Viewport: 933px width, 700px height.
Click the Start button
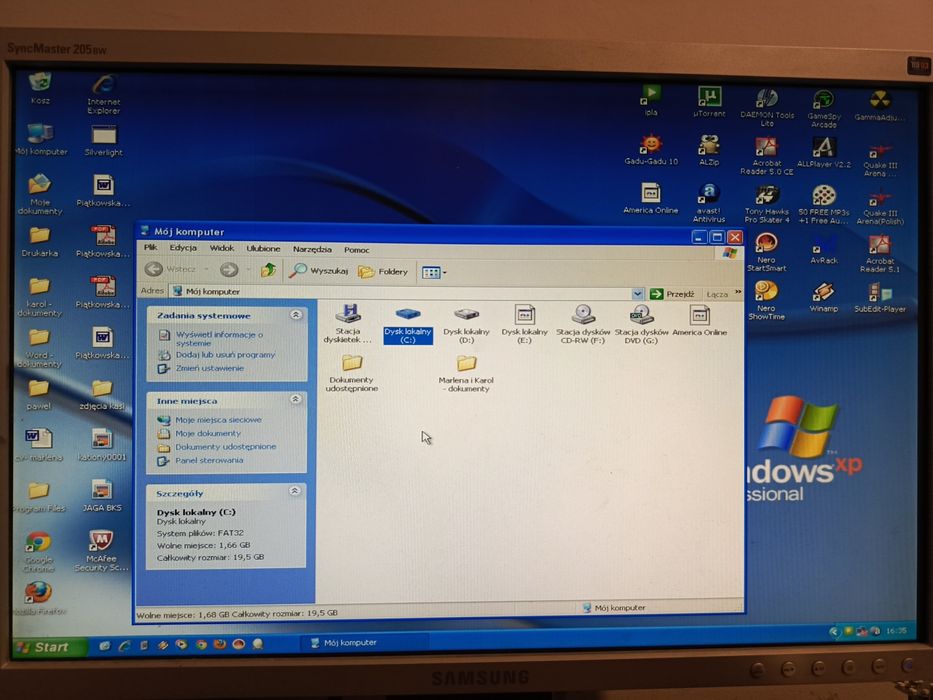click(49, 648)
